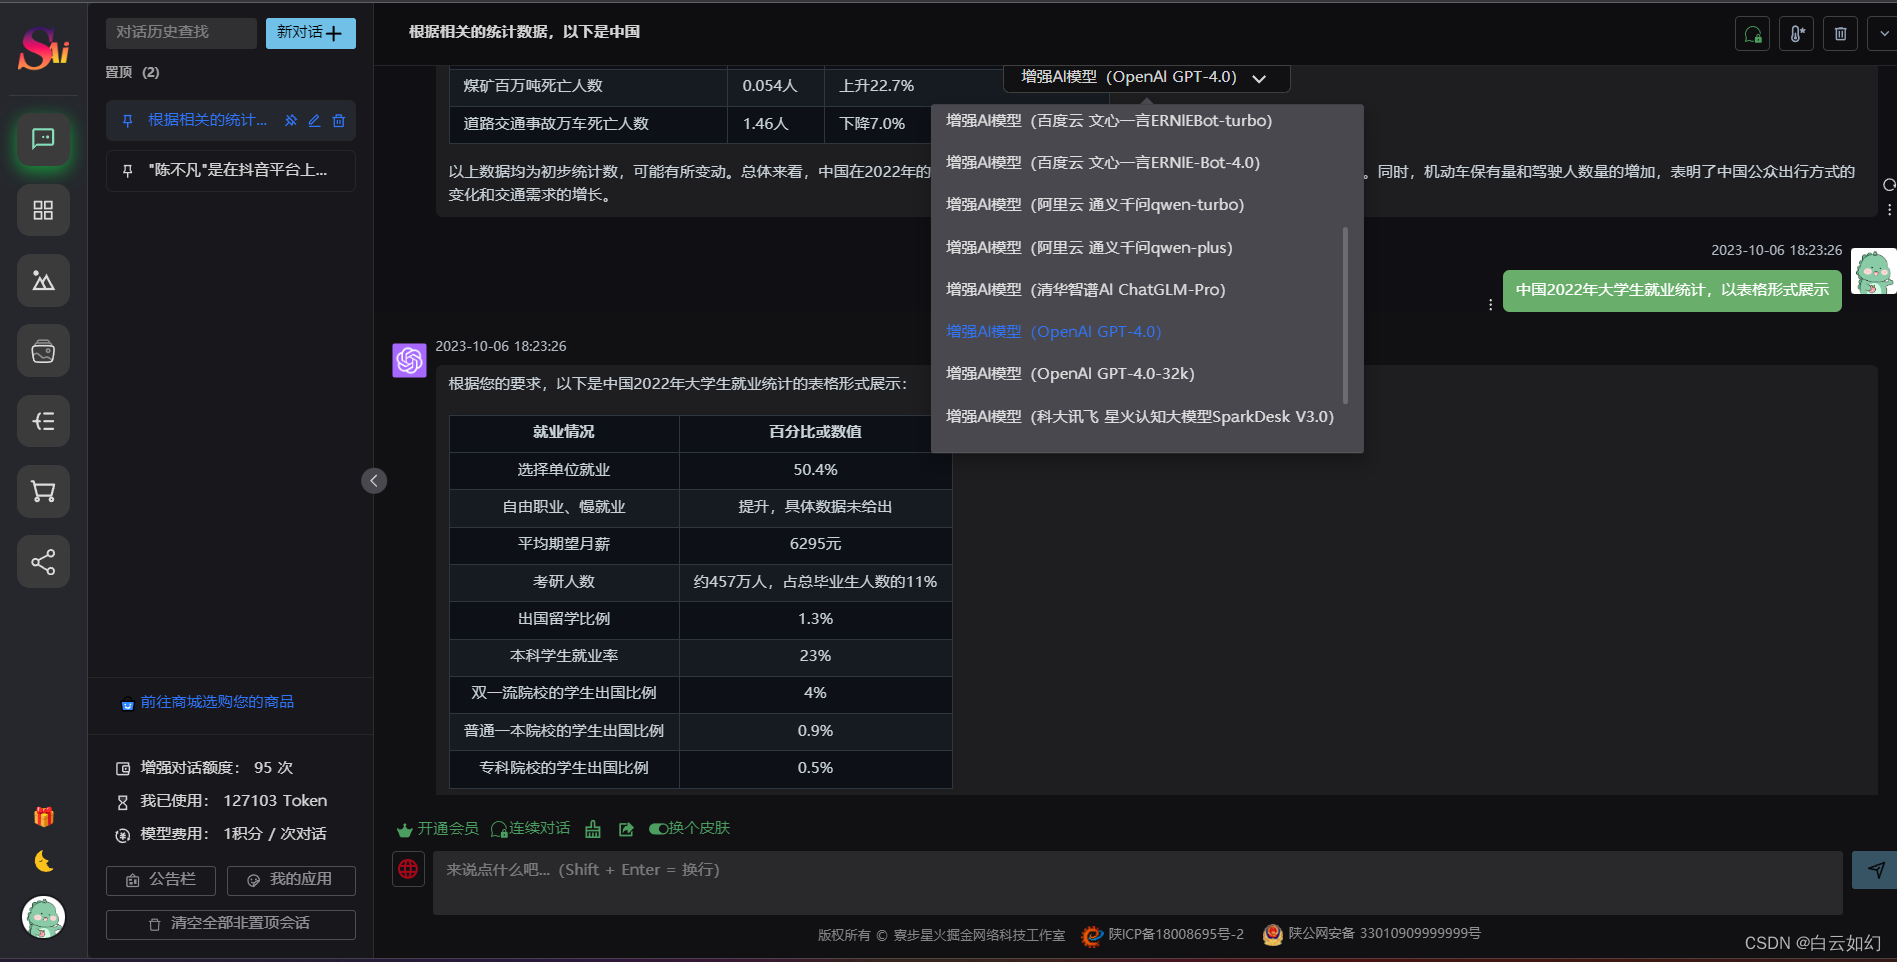Open the share icon in sidebar

(43, 562)
